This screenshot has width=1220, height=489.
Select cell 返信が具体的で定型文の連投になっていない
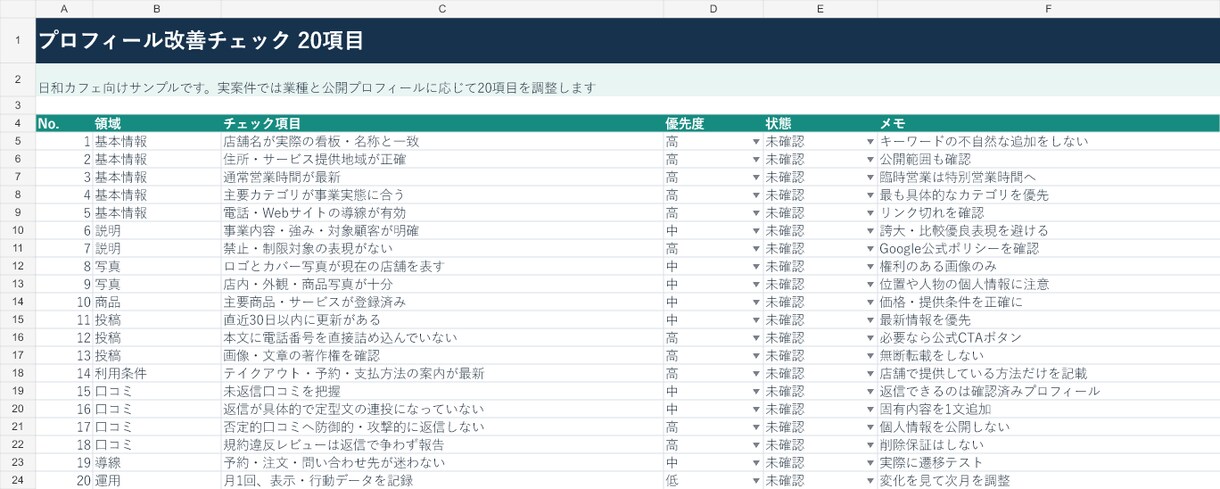tap(442, 410)
